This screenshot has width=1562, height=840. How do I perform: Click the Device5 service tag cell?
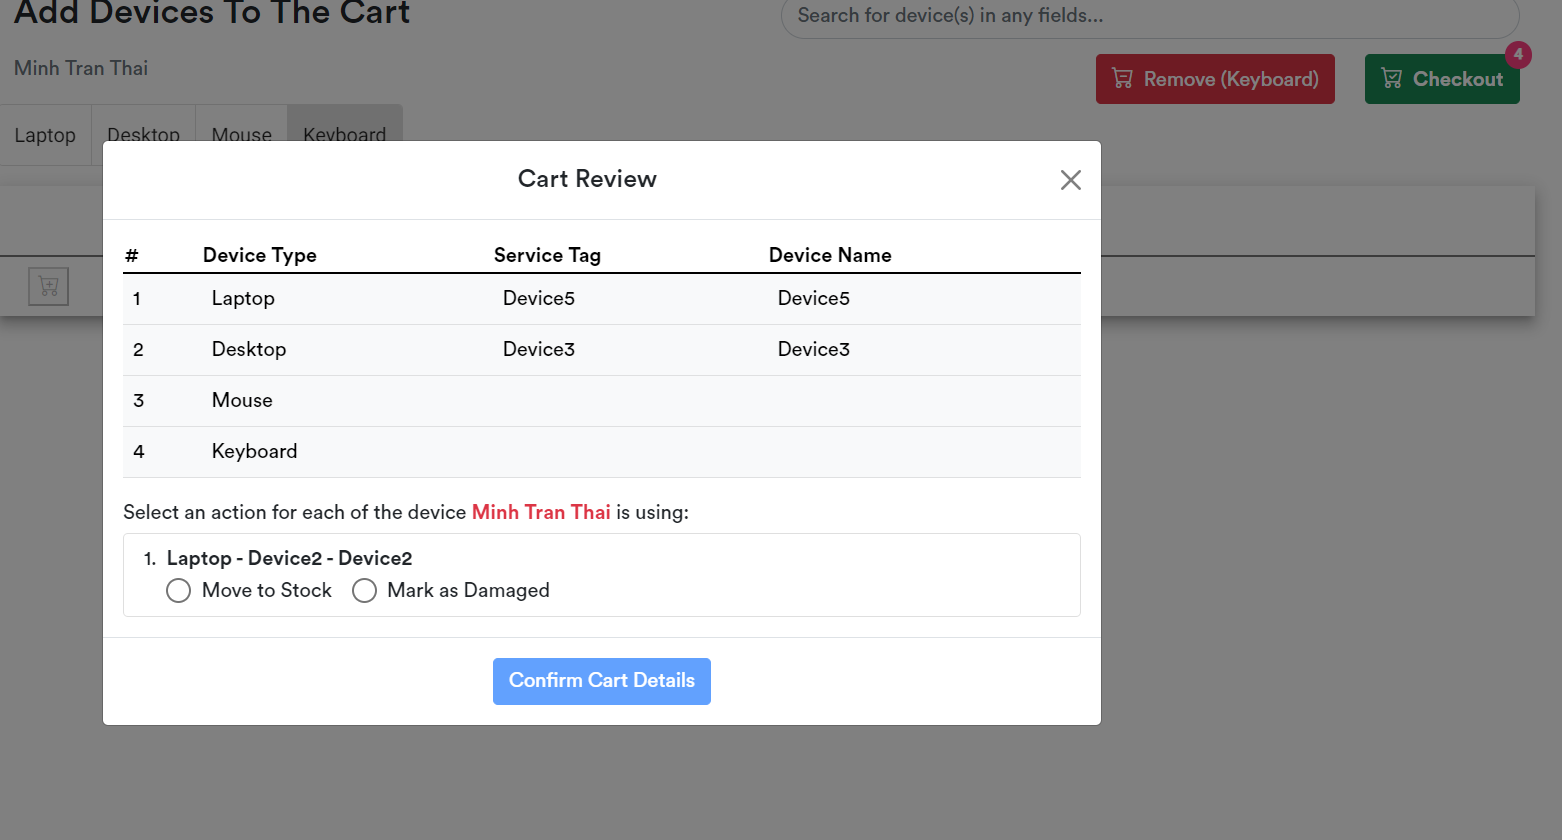pyautogui.click(x=539, y=298)
